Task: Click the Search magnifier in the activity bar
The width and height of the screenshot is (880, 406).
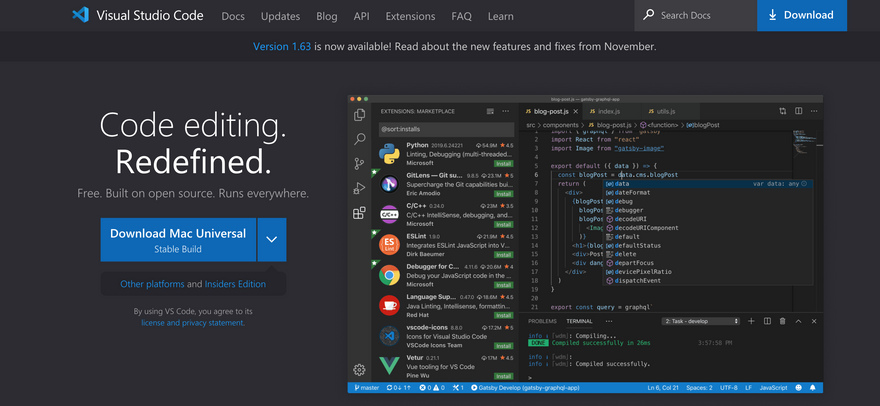Action: [360, 139]
